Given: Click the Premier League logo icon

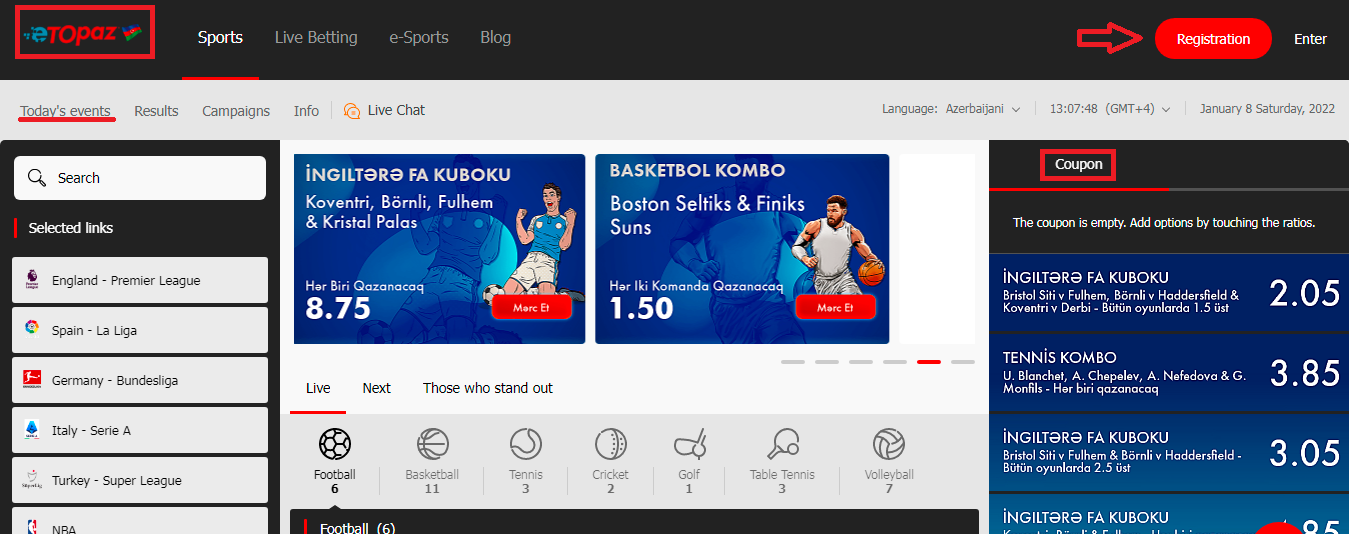Looking at the screenshot, I should (x=32, y=281).
